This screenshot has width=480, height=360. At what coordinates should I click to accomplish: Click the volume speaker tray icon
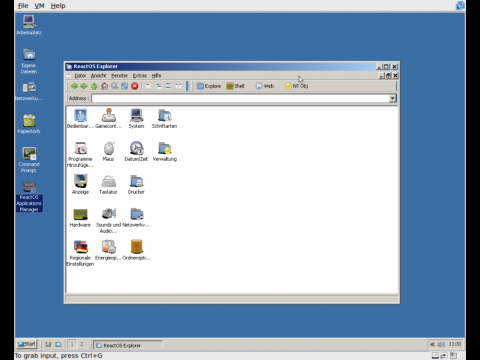(441, 344)
